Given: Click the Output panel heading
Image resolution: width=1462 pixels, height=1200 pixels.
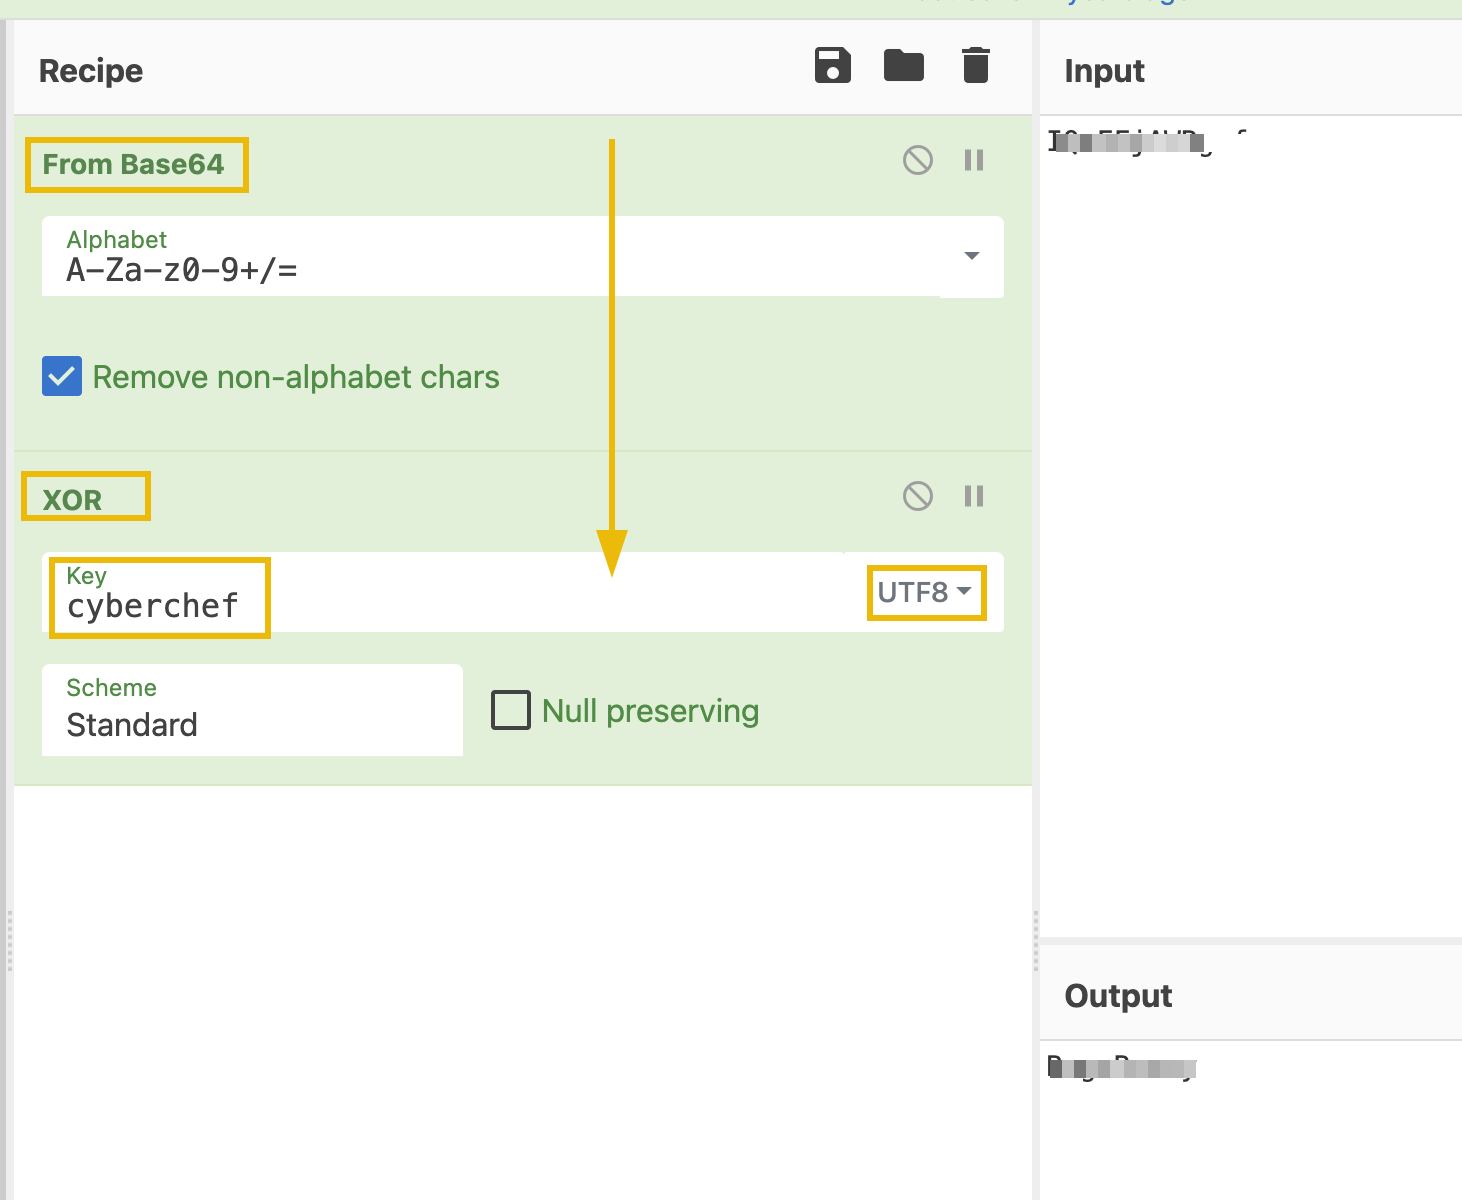Looking at the screenshot, I should [x=1118, y=995].
